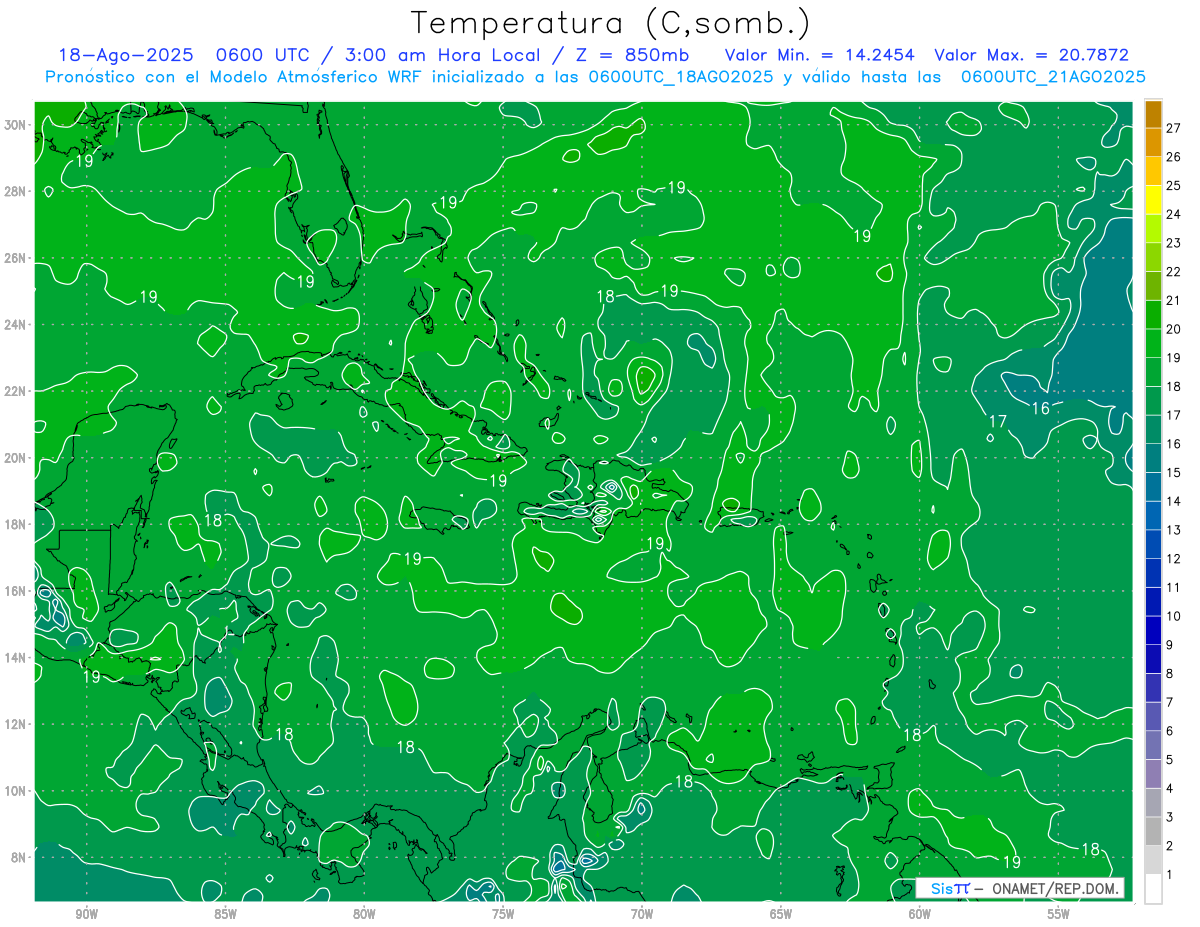Click the "22N" latitude axis label

tap(17, 391)
